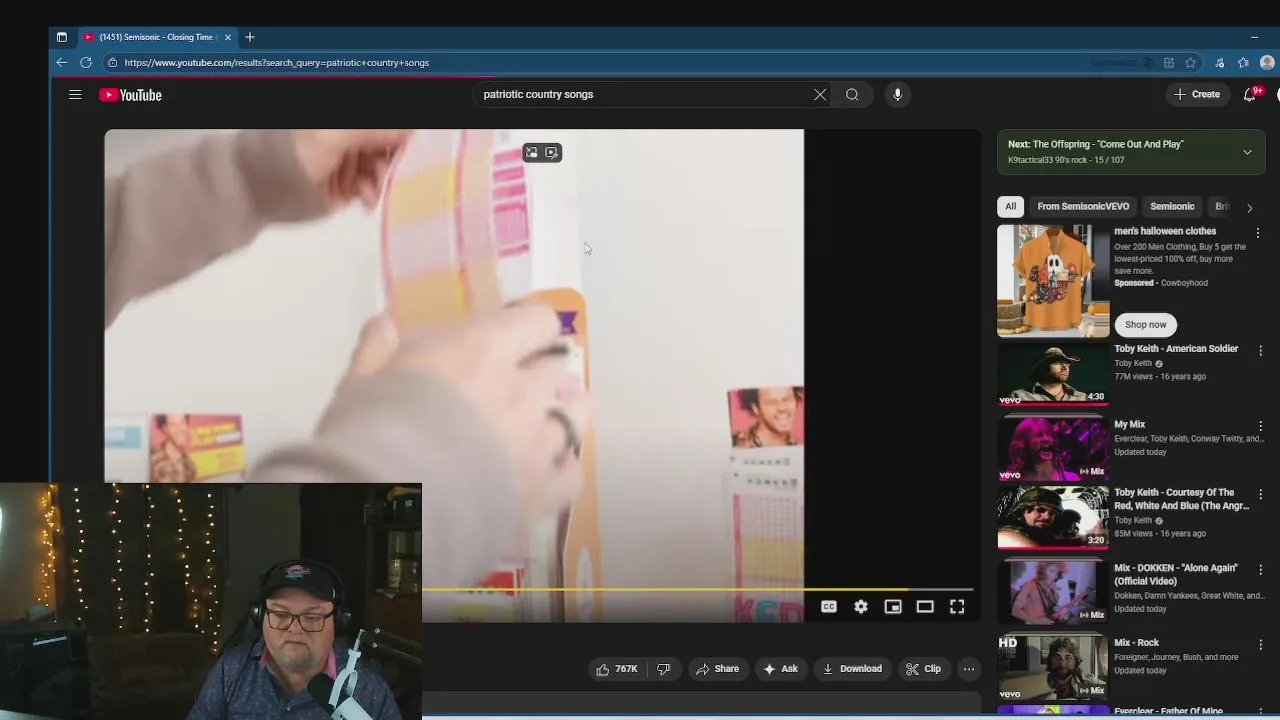Open a new browser tab

[250, 37]
